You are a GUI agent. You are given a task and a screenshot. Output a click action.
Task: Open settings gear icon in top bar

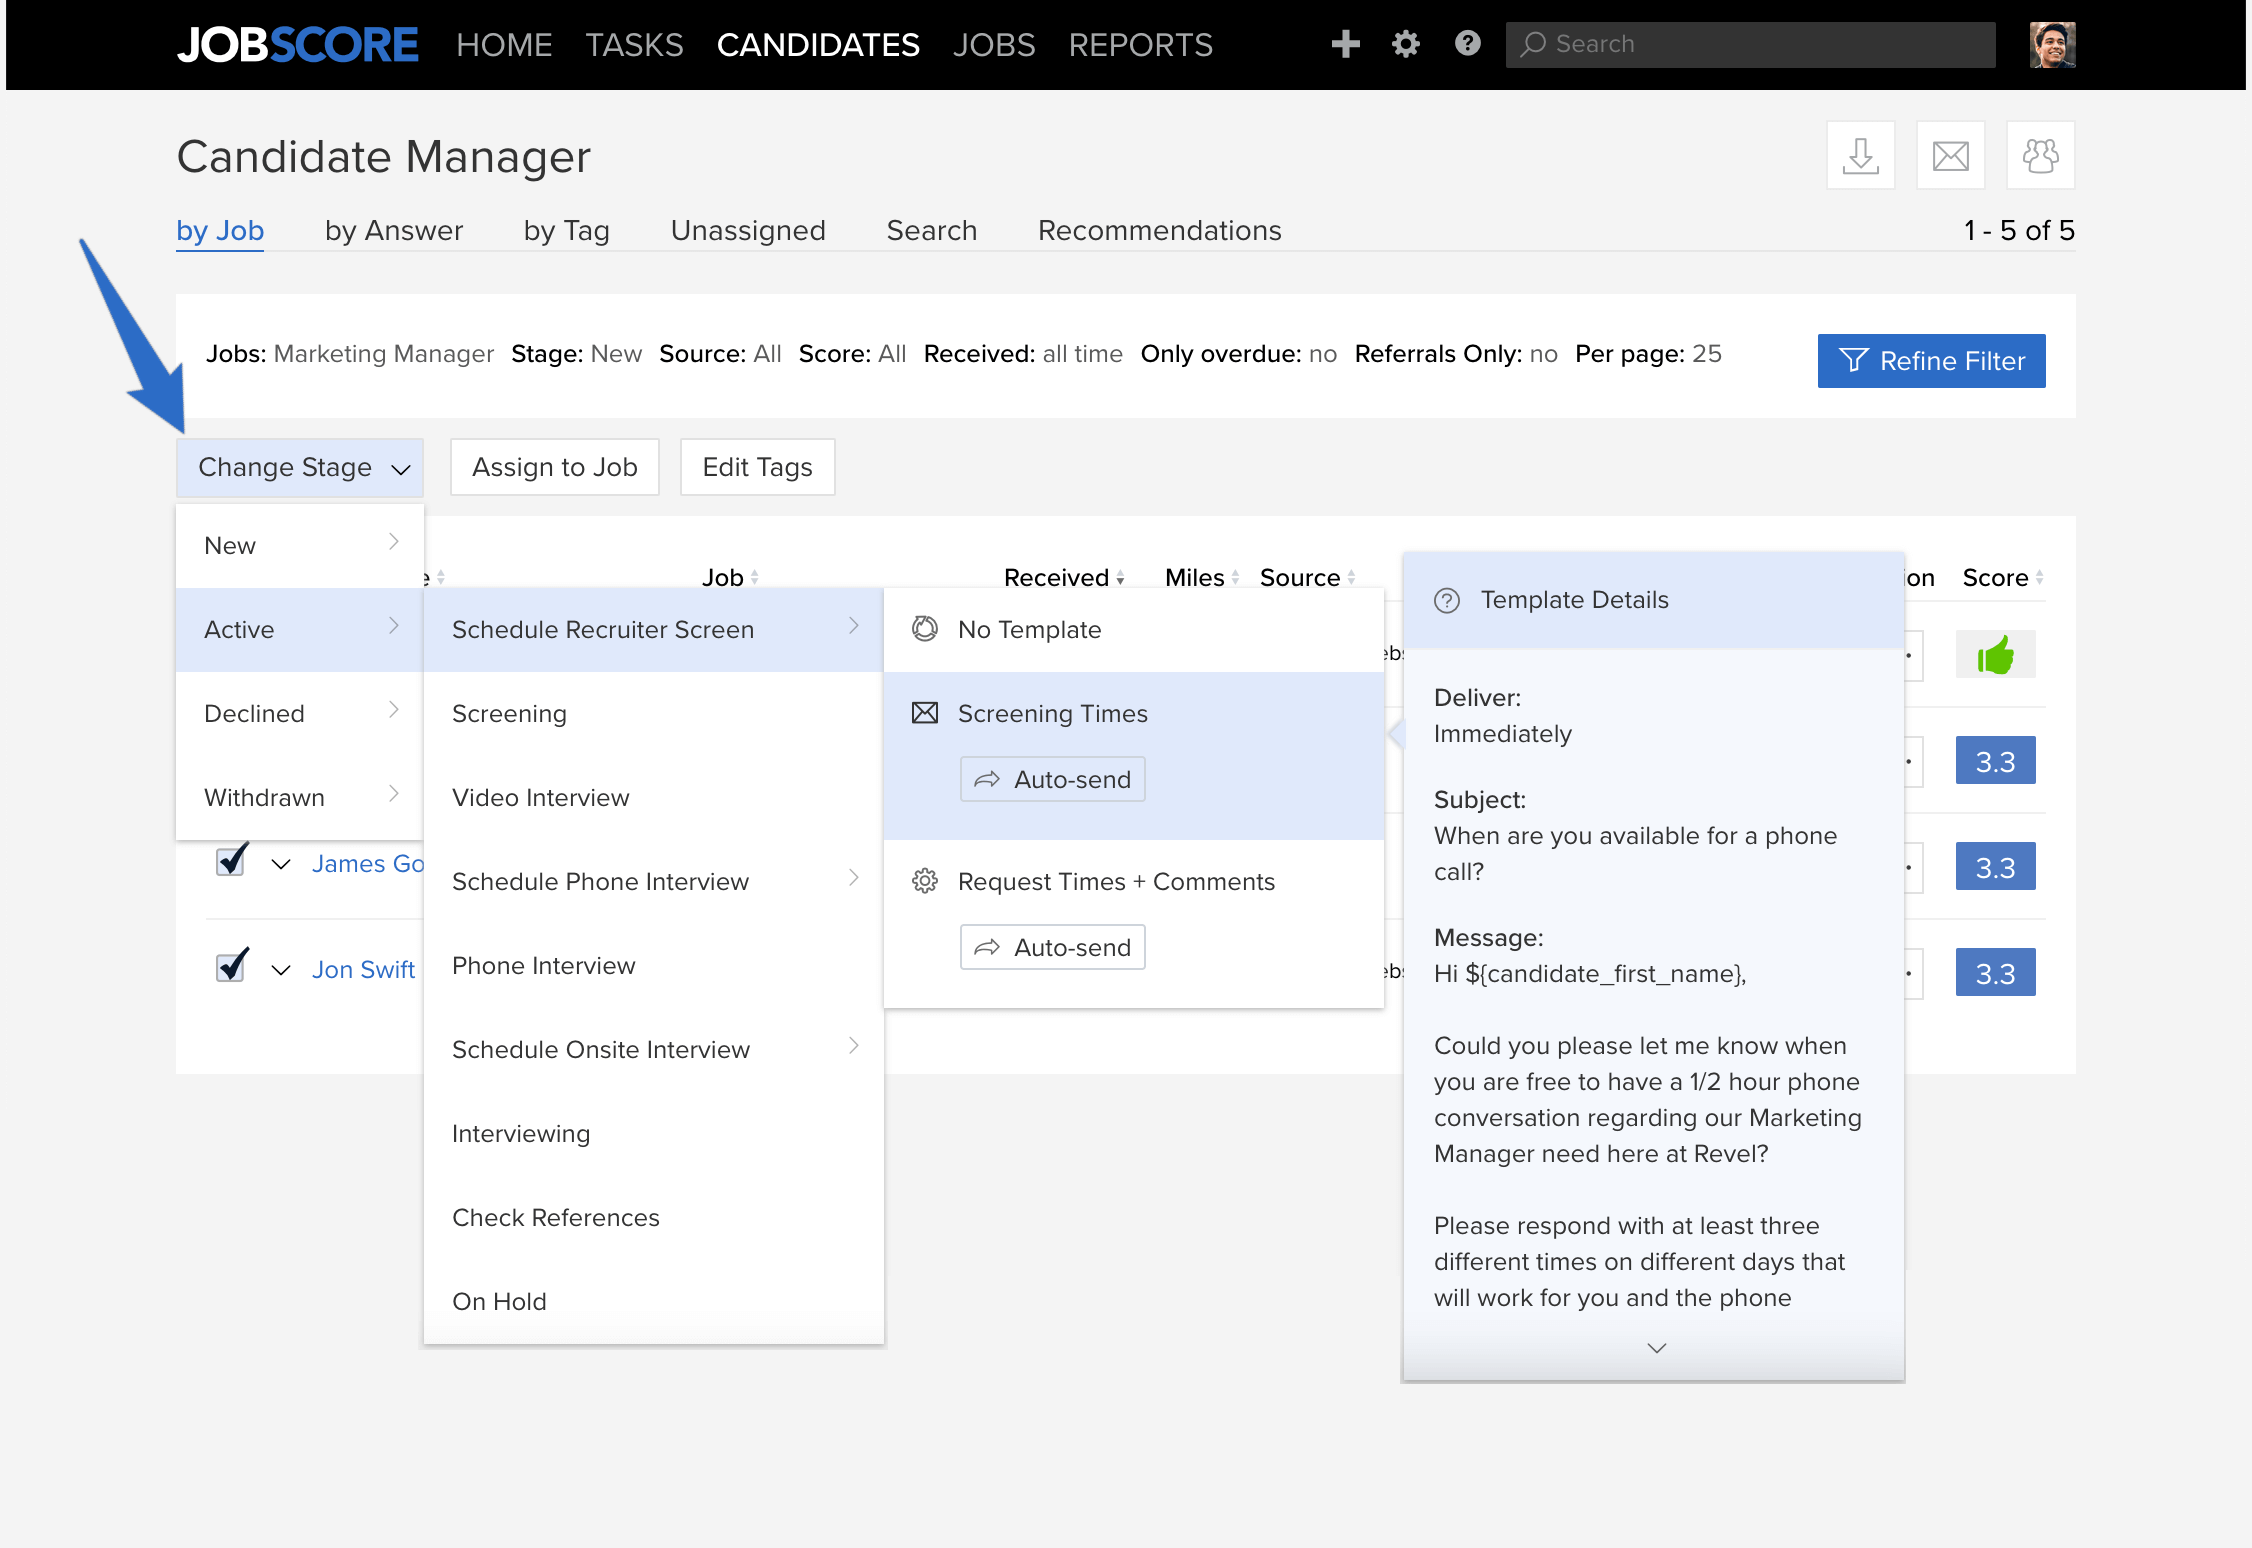point(1406,44)
